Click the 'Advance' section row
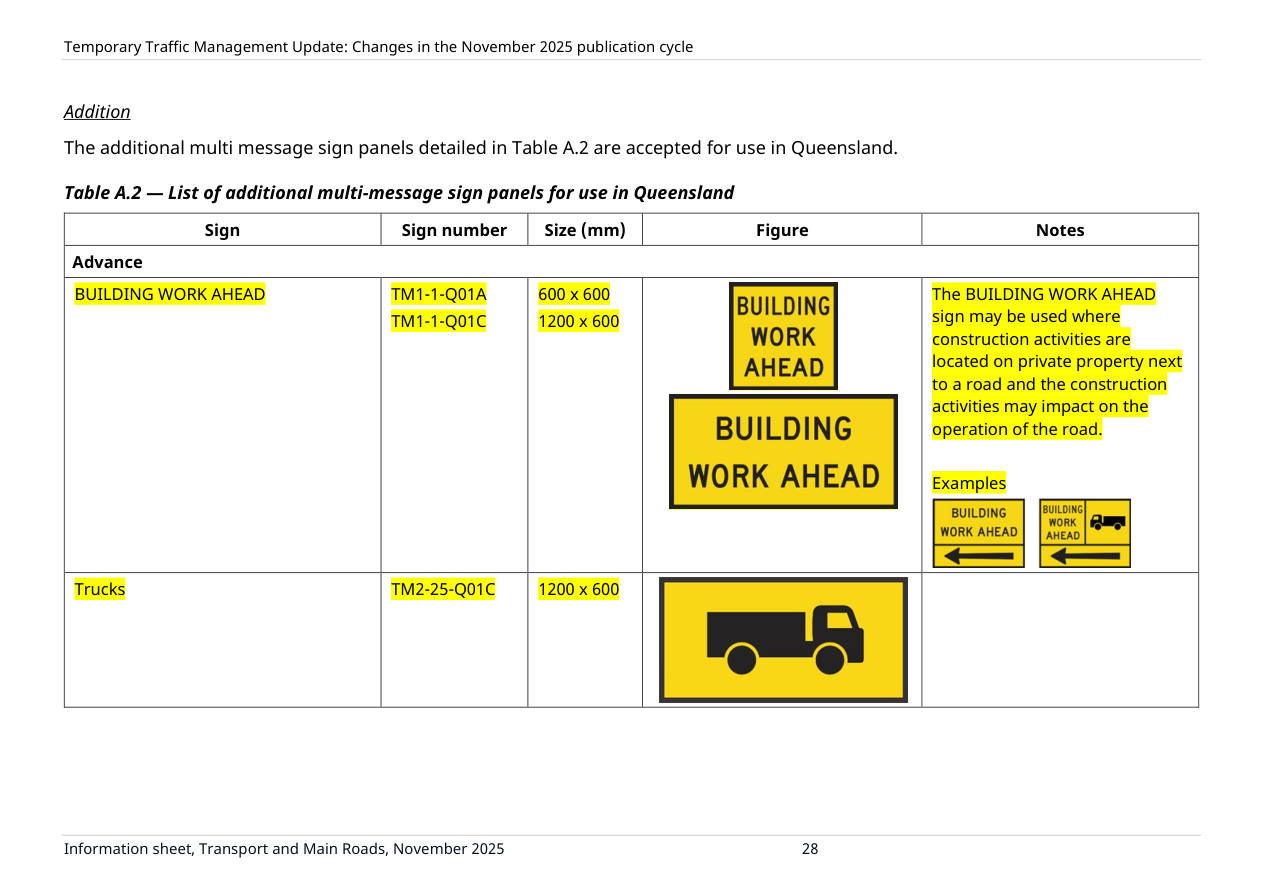The height and width of the screenshot is (893, 1263). (631, 262)
